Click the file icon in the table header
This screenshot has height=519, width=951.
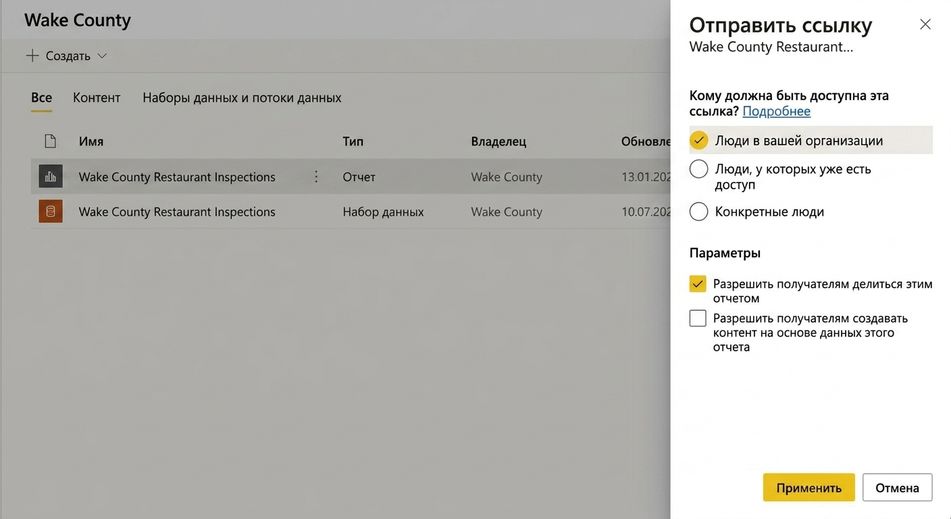[50, 141]
